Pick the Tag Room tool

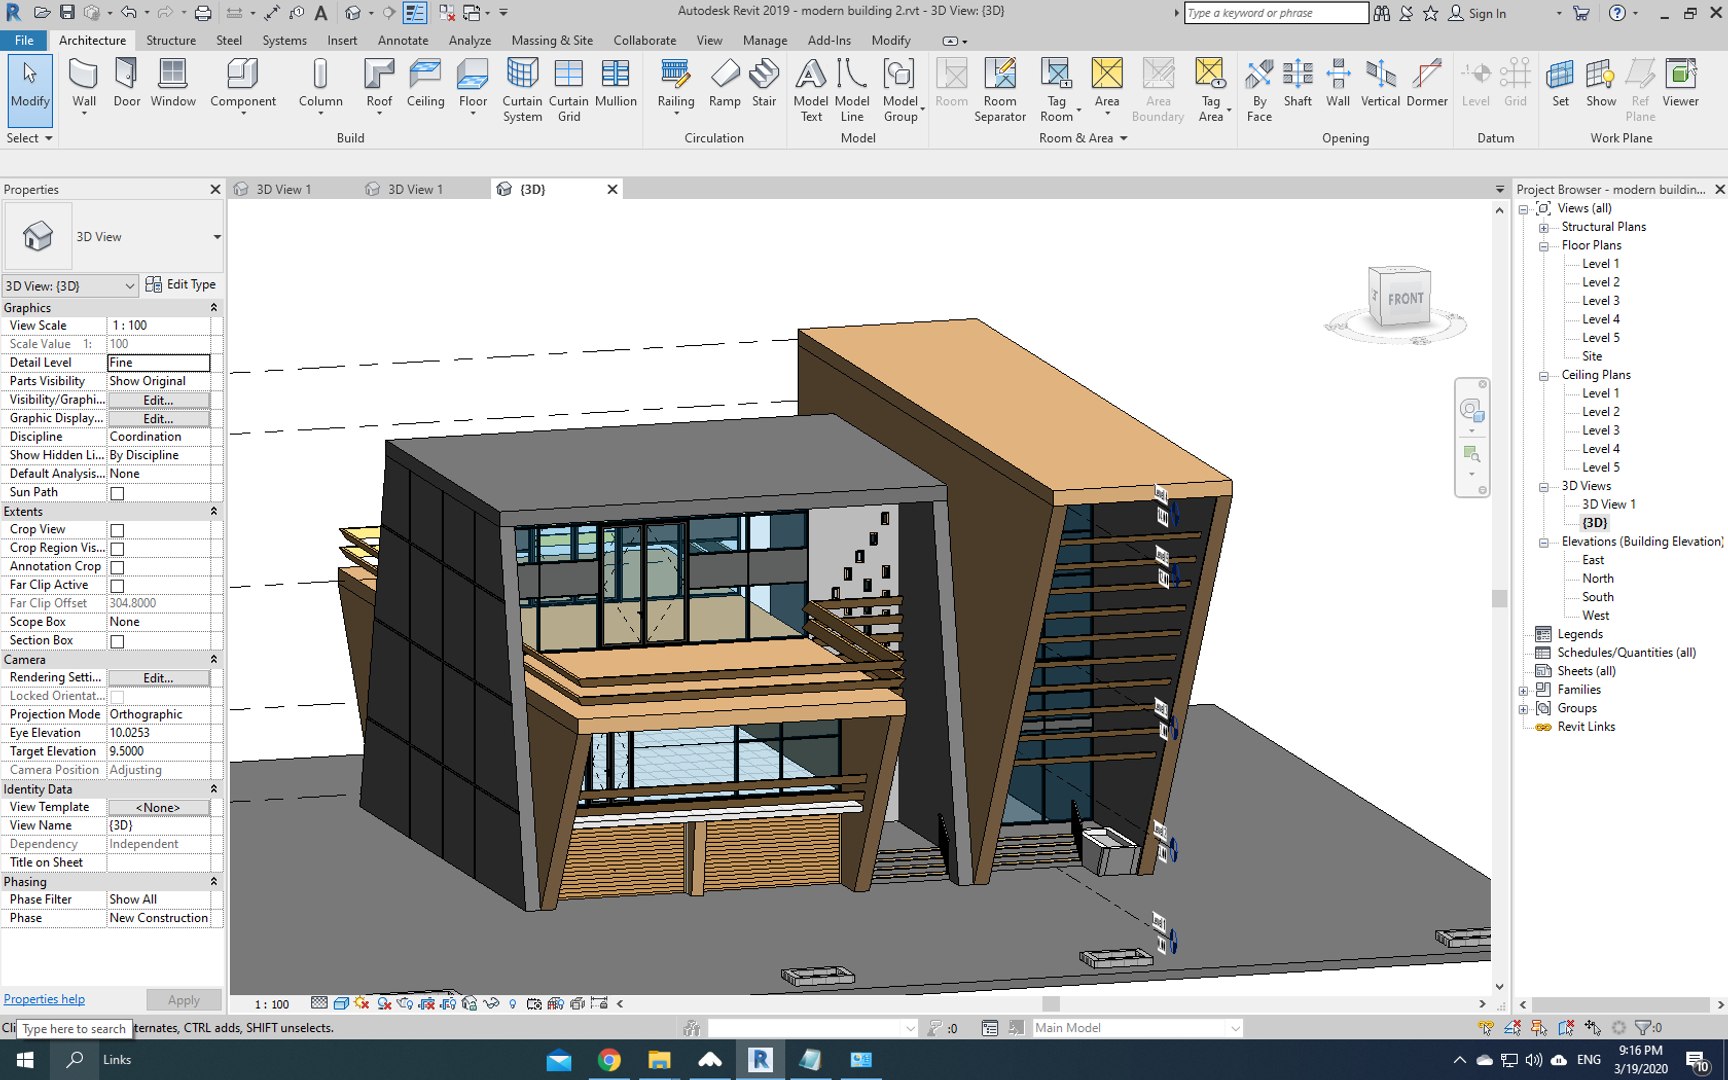1056,90
